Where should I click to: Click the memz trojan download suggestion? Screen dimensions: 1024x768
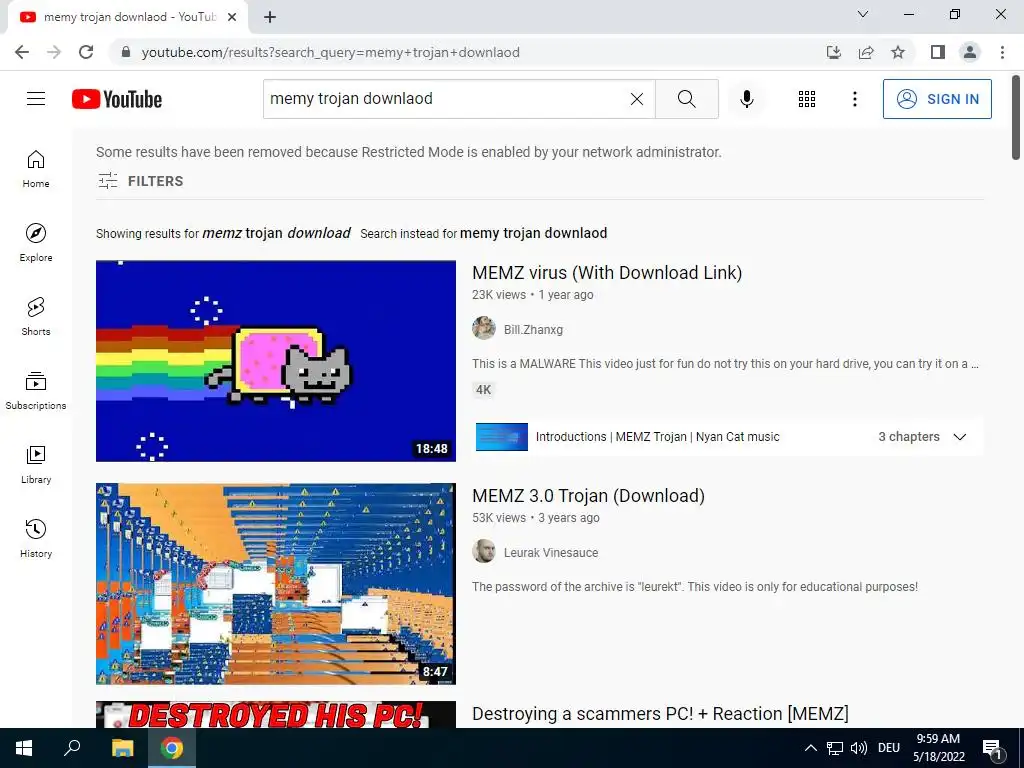click(x=276, y=233)
